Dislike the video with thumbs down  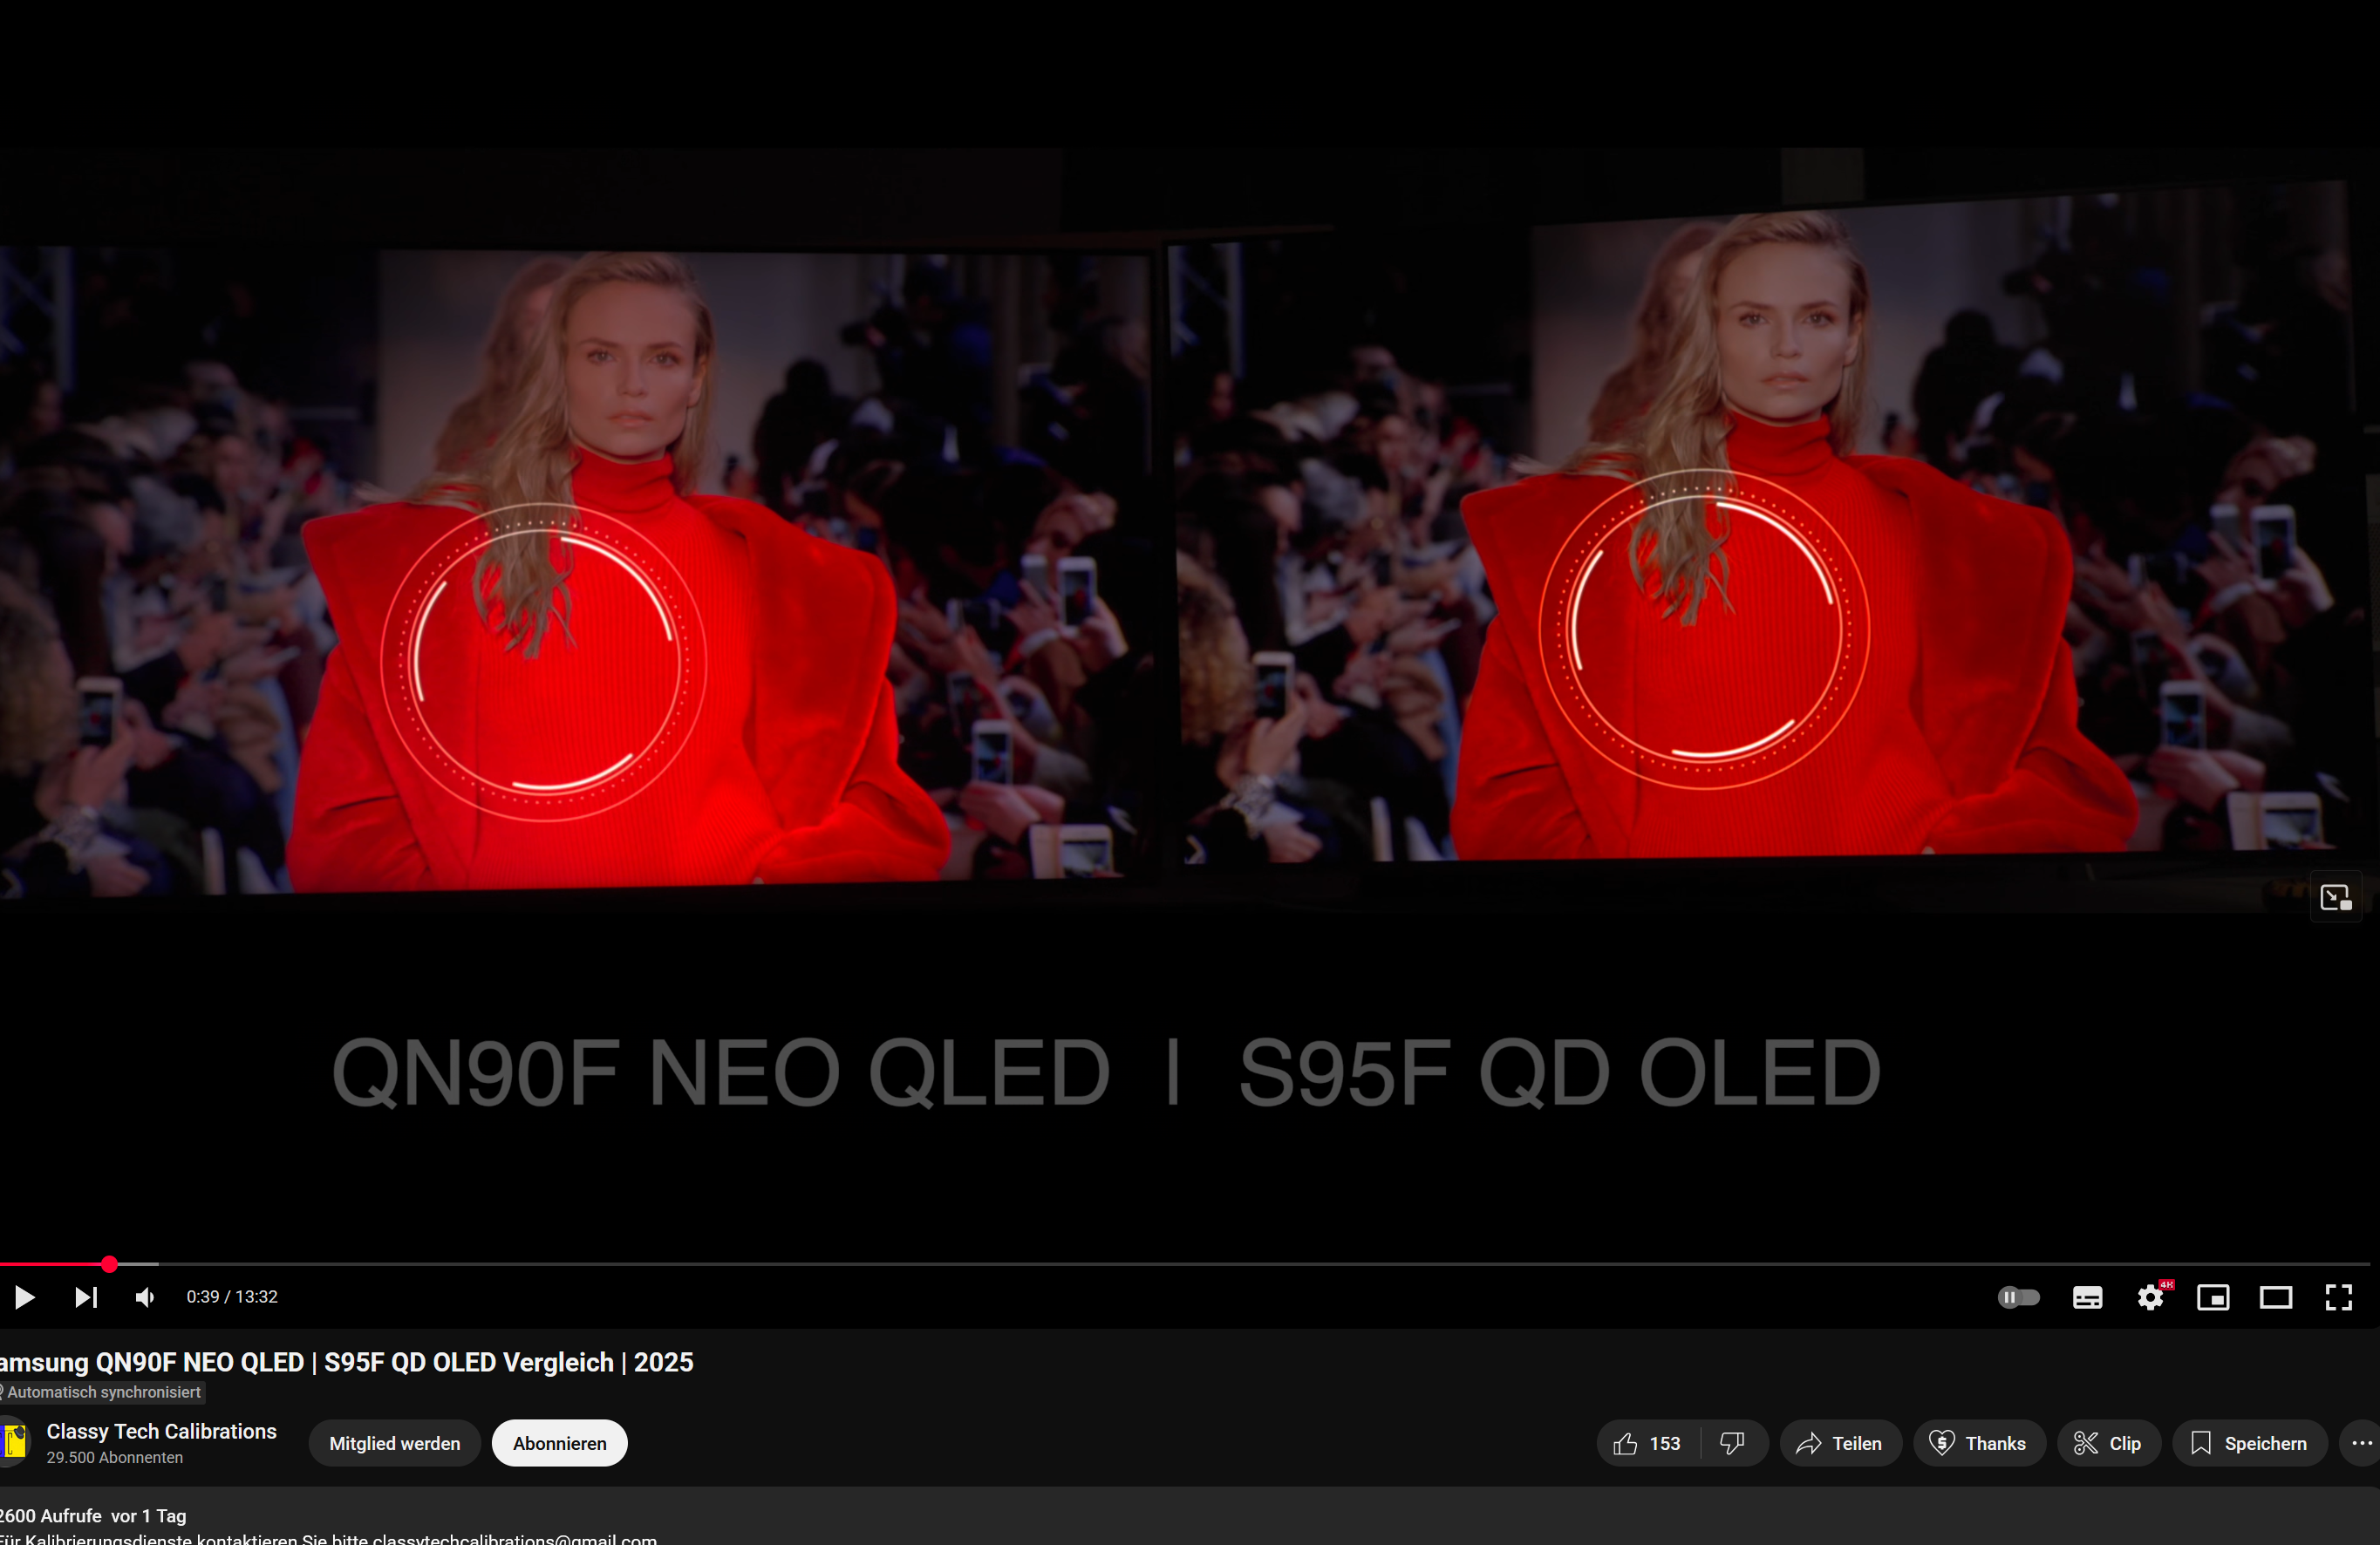[x=1733, y=1443]
